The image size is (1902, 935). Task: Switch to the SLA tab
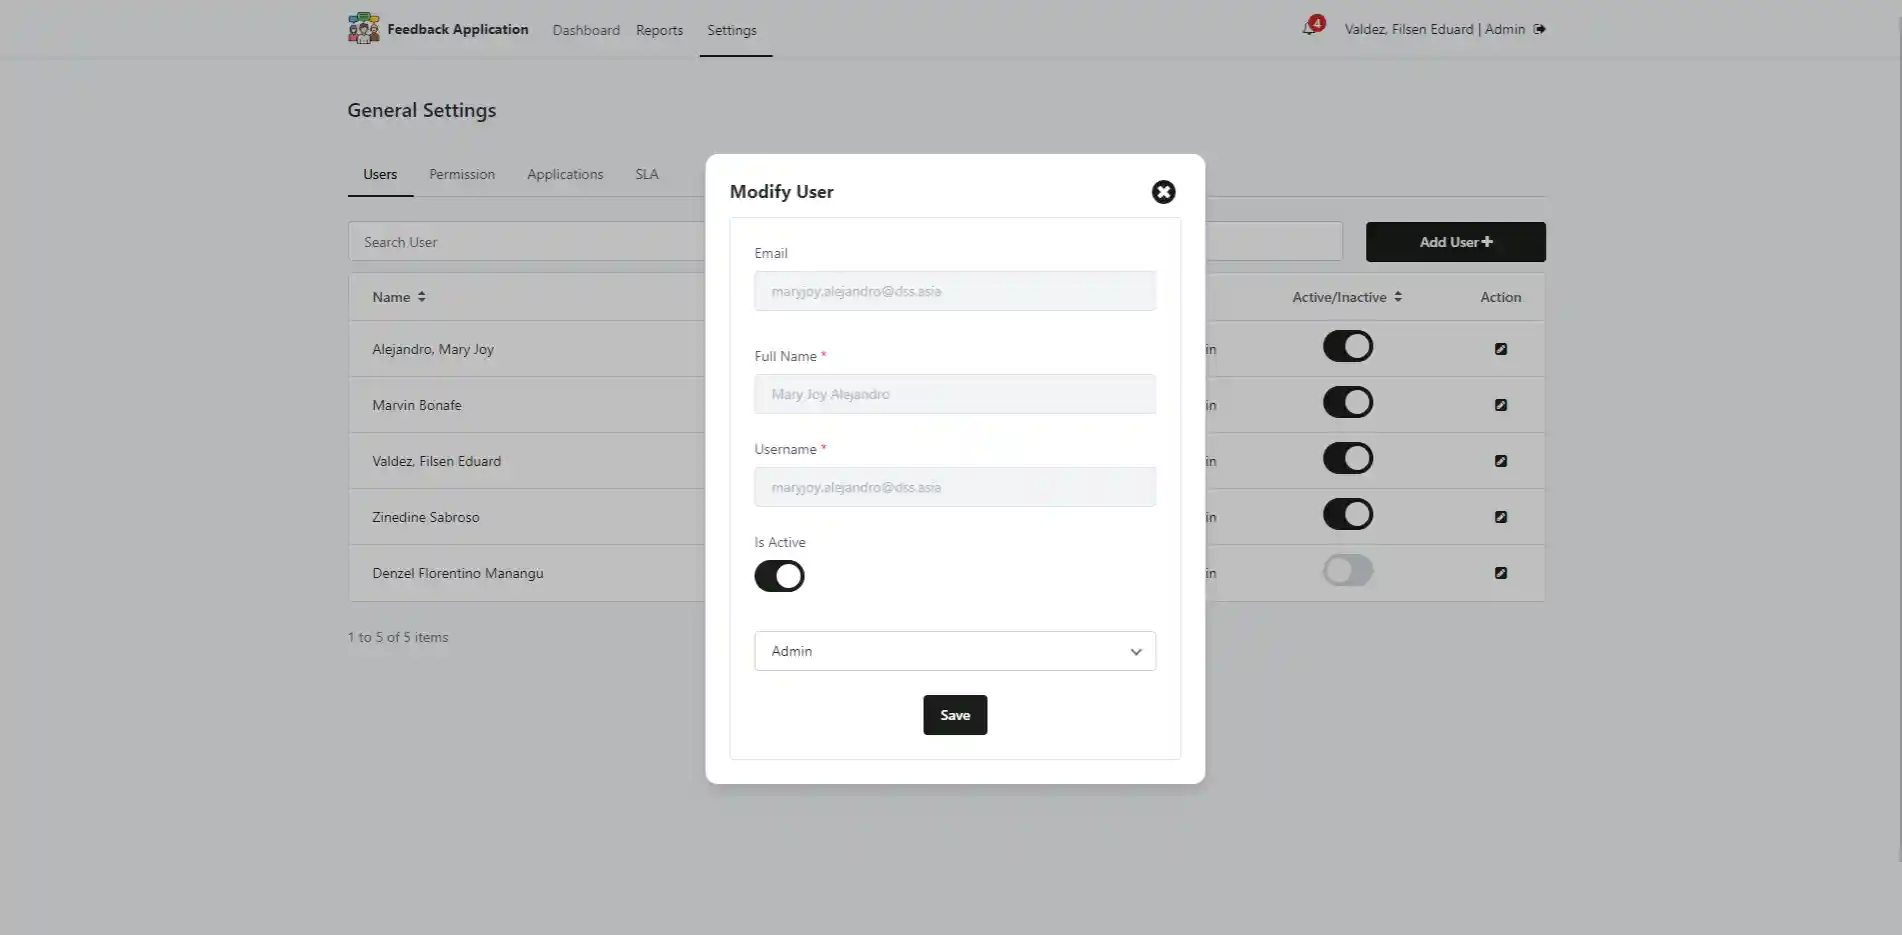pyautogui.click(x=647, y=174)
